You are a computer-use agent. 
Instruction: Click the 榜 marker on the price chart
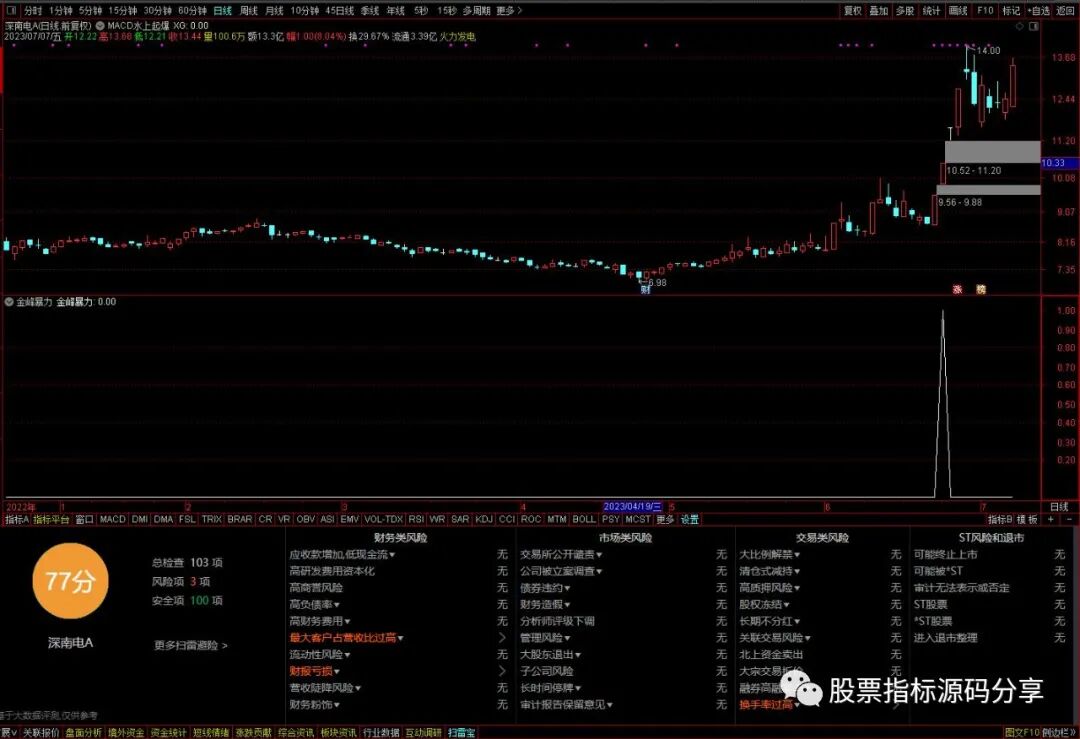981,289
